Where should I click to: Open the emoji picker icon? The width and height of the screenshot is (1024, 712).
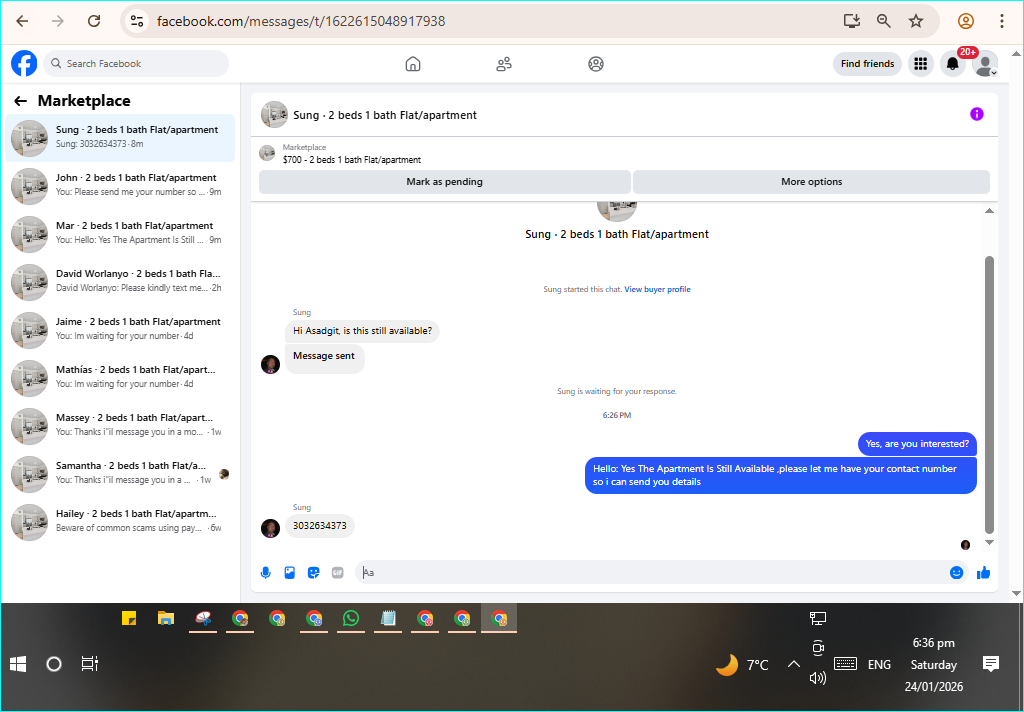pyautogui.click(x=956, y=573)
